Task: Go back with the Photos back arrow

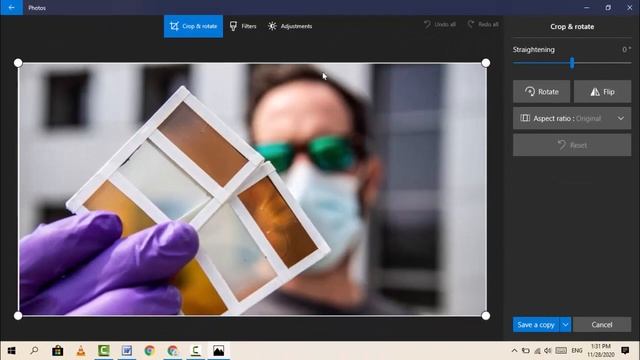Action: click(11, 7)
